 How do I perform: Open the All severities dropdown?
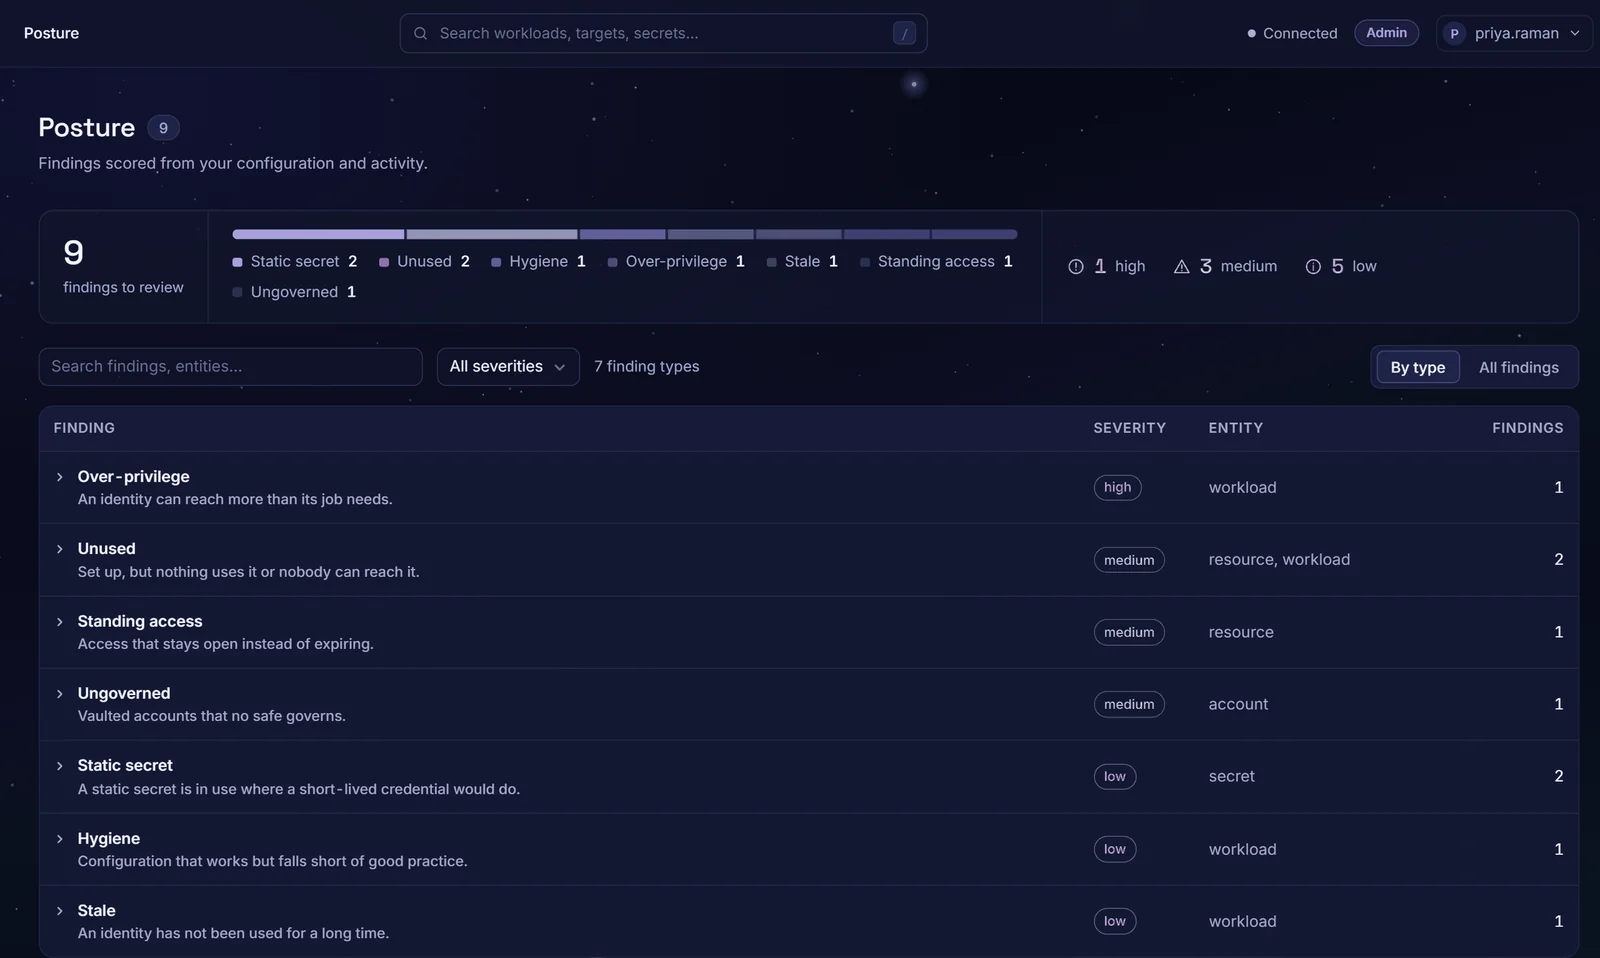[x=508, y=367]
